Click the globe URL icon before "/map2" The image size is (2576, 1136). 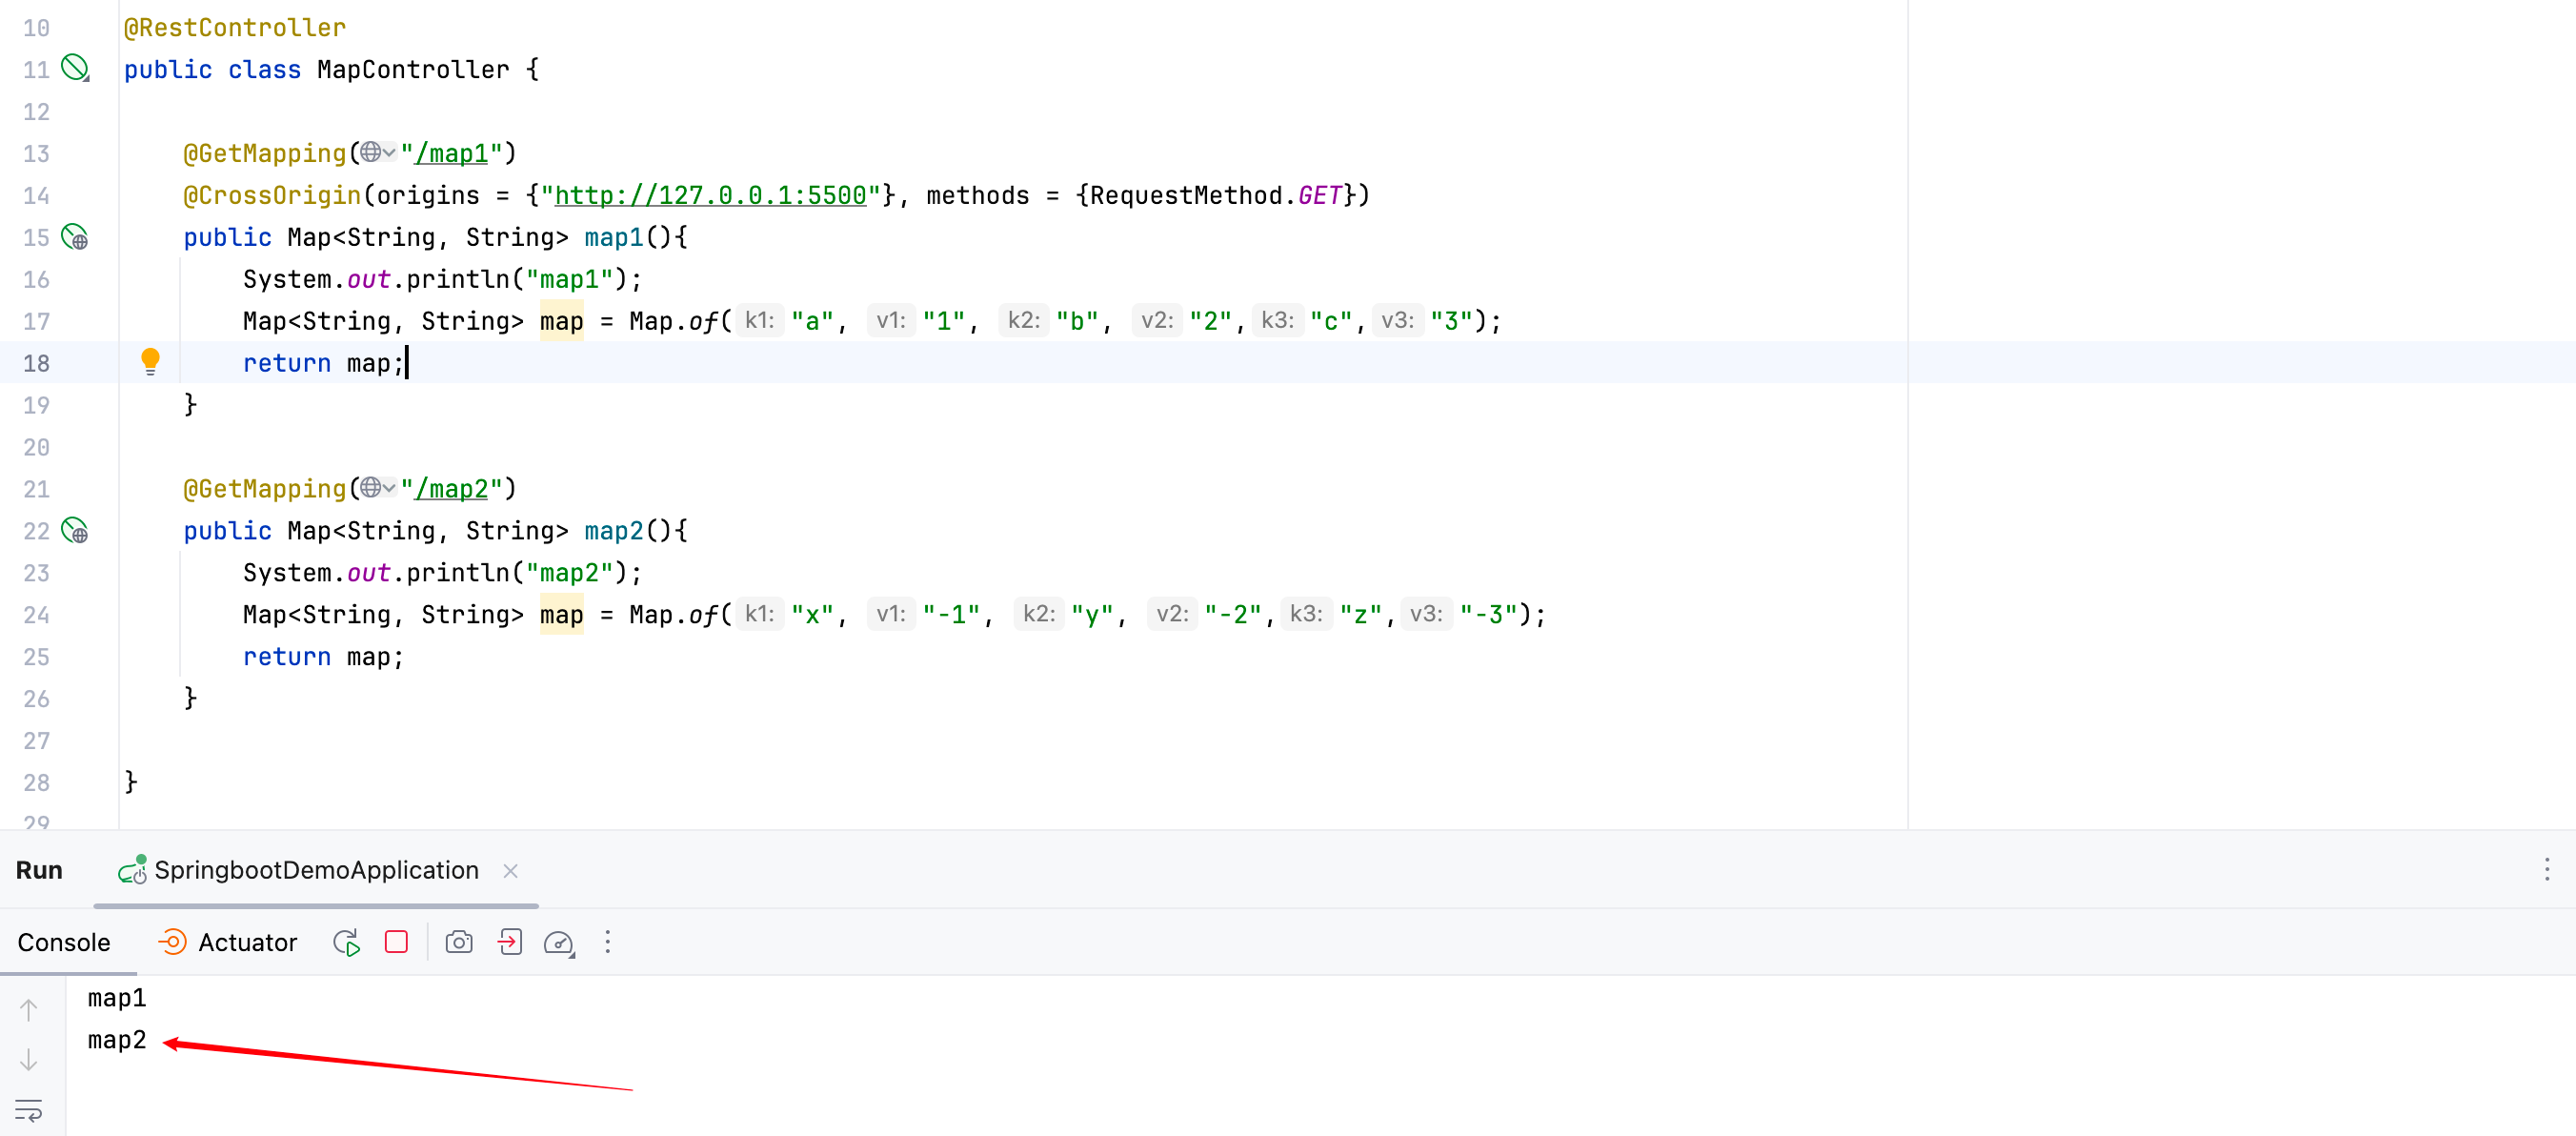click(x=370, y=488)
